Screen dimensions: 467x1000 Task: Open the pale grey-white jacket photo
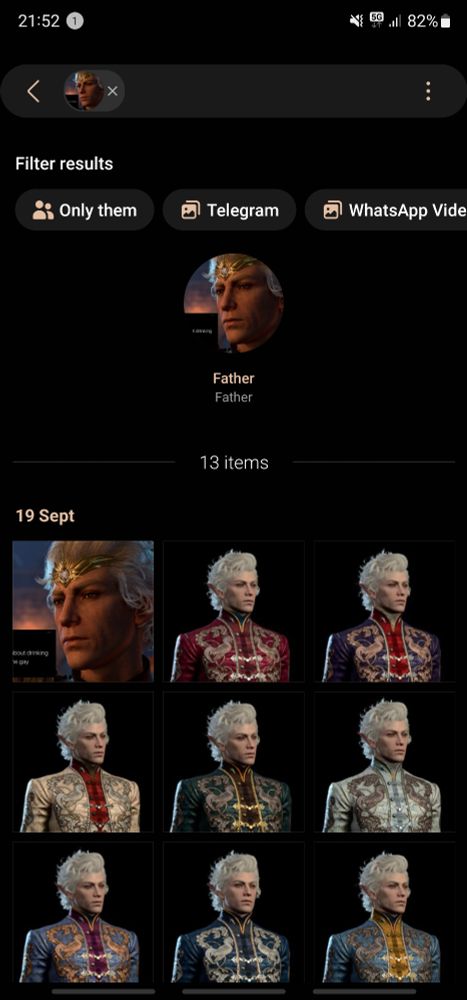coord(384,762)
